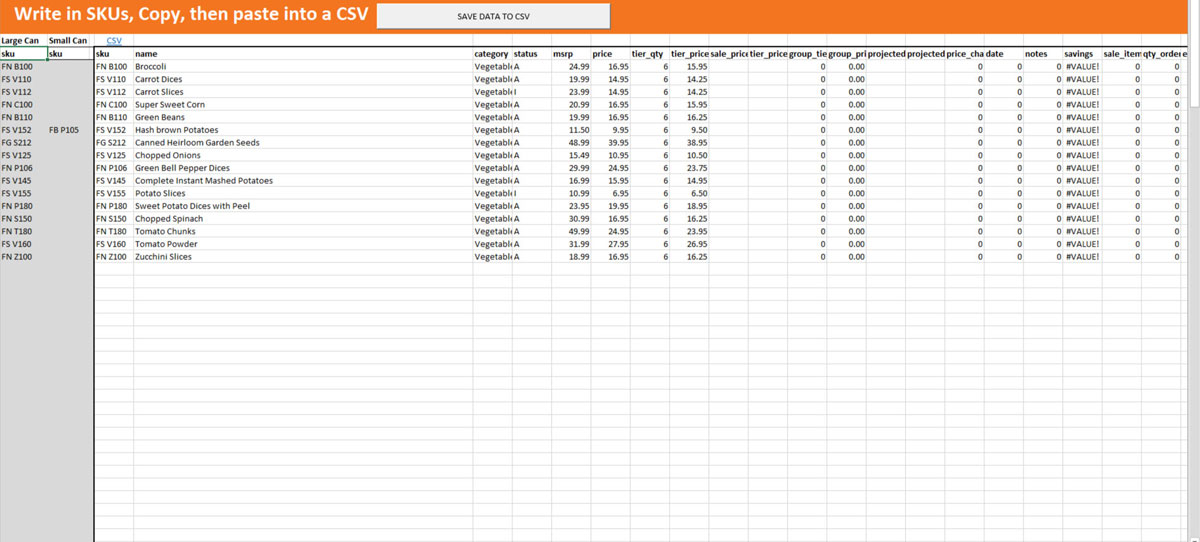This screenshot has width=1200, height=542.
Task: Open the CSV hyperlink
Action: click(x=114, y=40)
